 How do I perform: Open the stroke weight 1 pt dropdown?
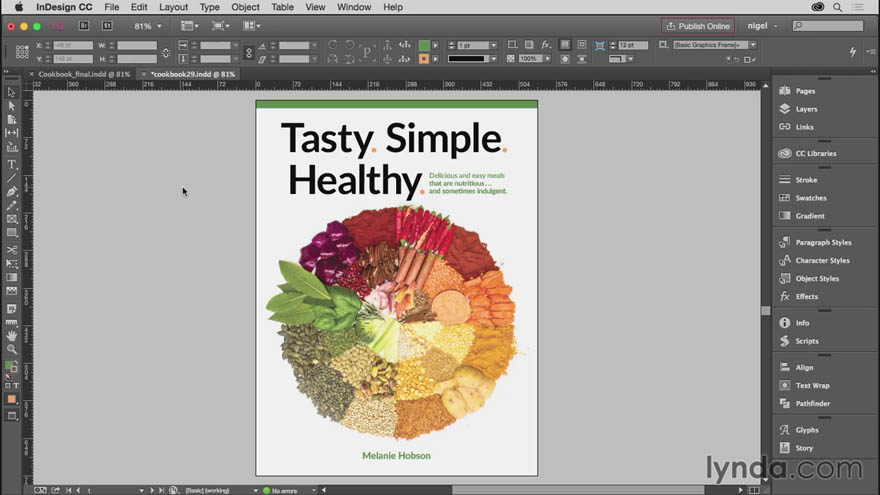pyautogui.click(x=493, y=45)
